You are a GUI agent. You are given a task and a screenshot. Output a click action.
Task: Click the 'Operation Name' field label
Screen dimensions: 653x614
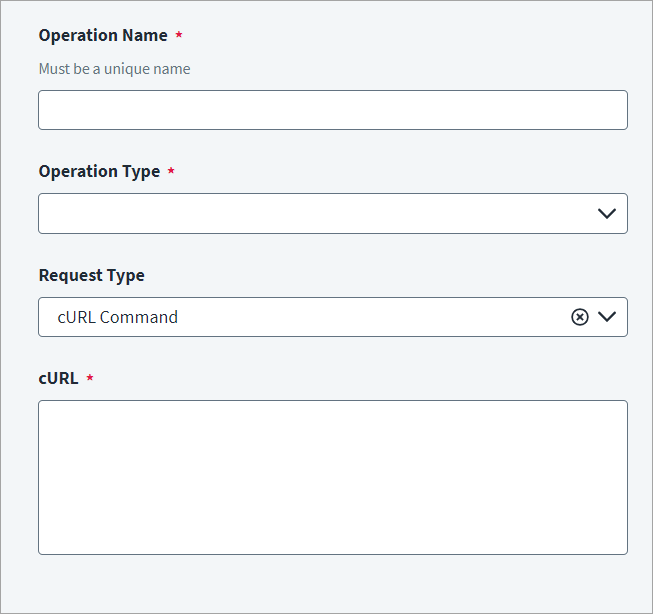point(103,36)
